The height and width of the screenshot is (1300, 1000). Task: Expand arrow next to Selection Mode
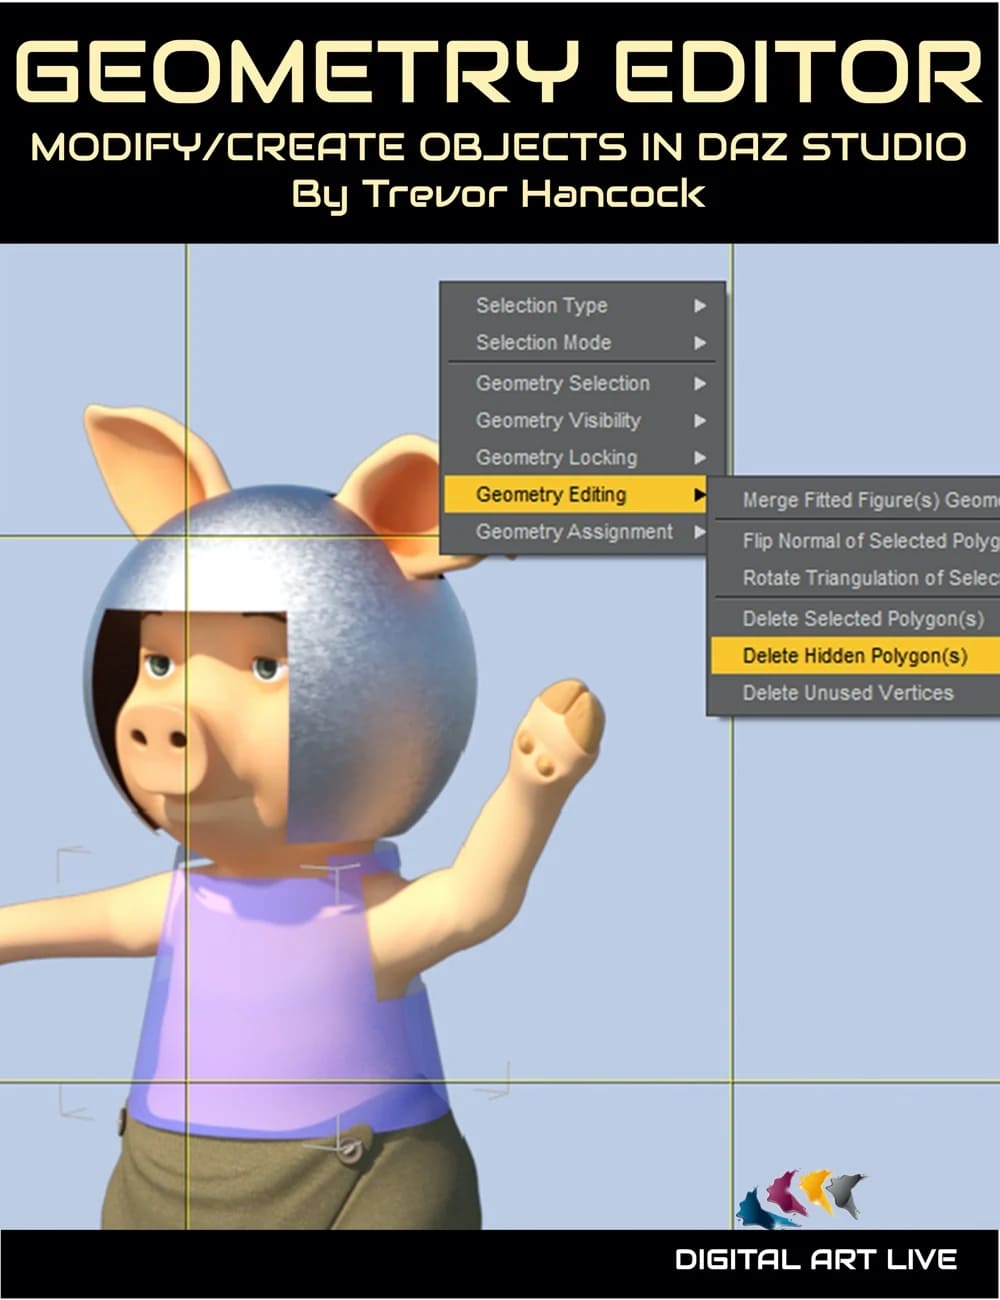[x=701, y=343]
